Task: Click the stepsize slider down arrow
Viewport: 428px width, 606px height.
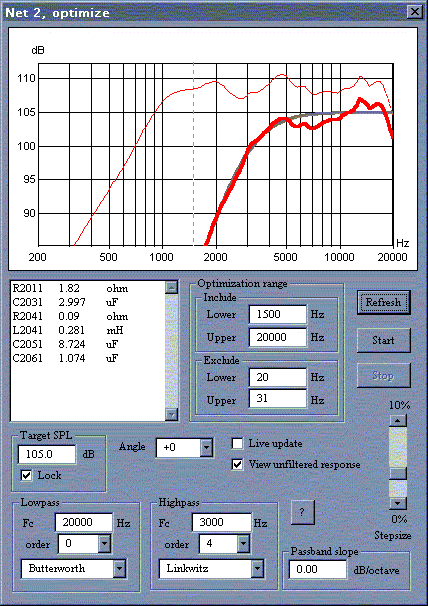Action: [x=398, y=503]
